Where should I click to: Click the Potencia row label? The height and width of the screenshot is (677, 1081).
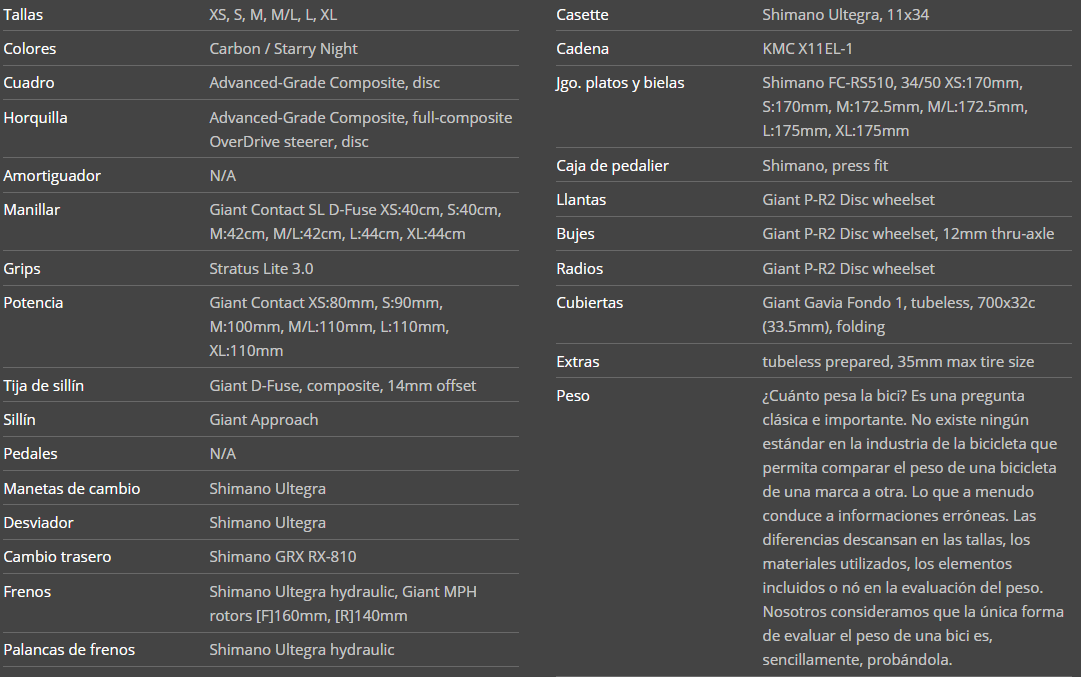point(33,303)
